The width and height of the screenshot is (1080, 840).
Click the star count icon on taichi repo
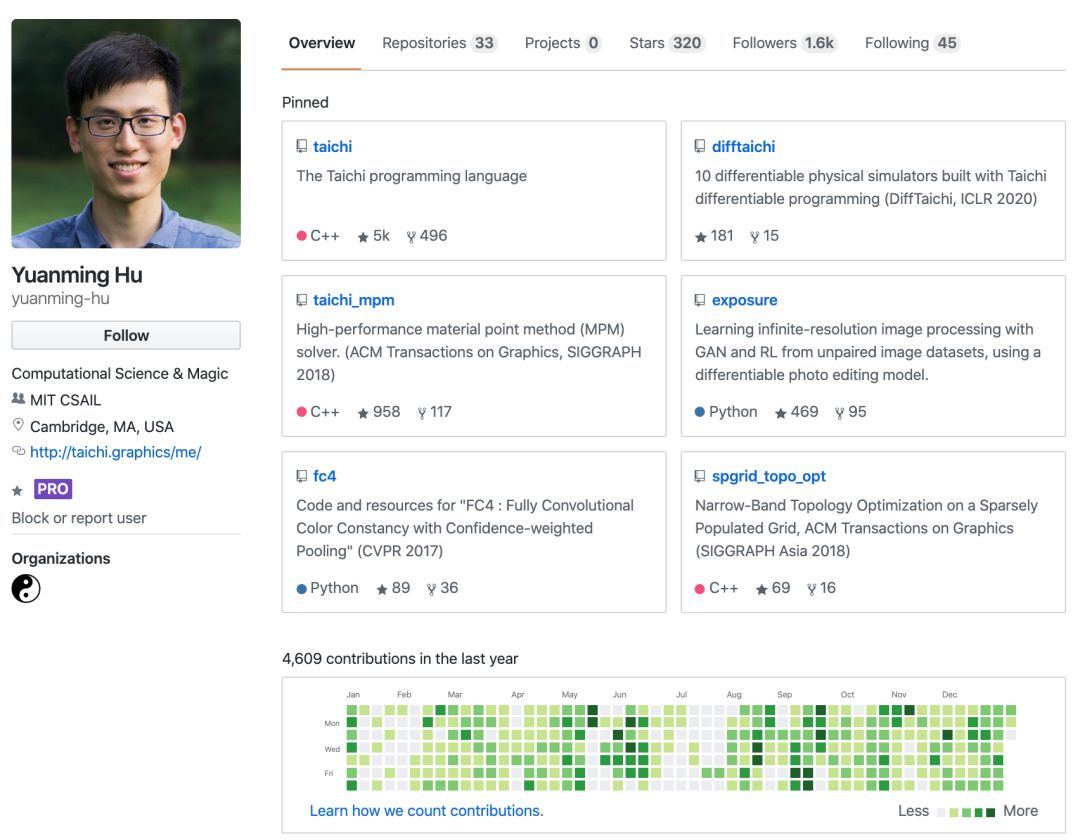click(x=363, y=237)
